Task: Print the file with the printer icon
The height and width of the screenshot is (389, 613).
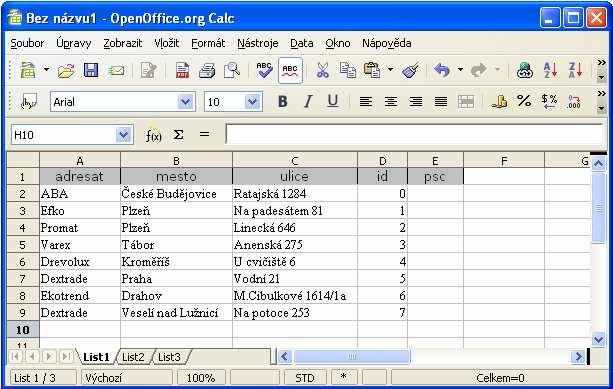Action: 207,71
